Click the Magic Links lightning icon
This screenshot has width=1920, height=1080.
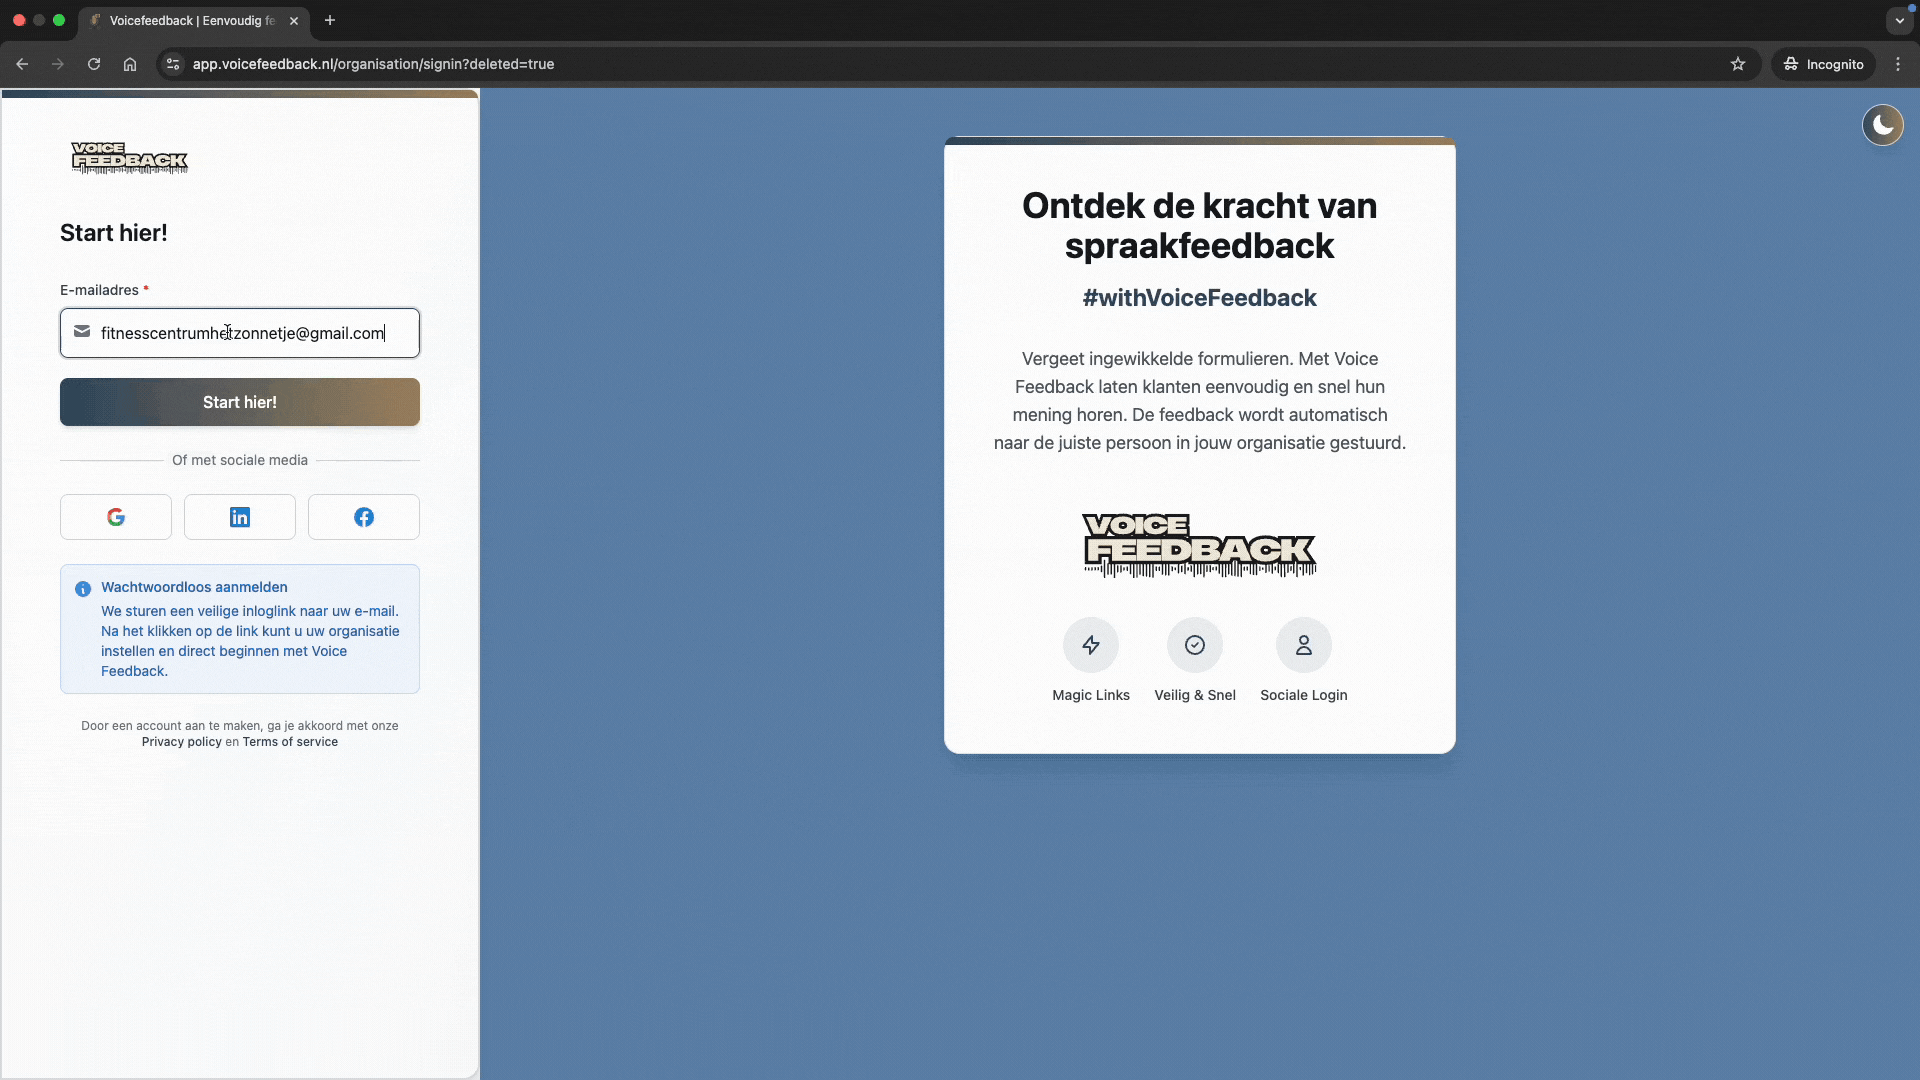[x=1091, y=645]
